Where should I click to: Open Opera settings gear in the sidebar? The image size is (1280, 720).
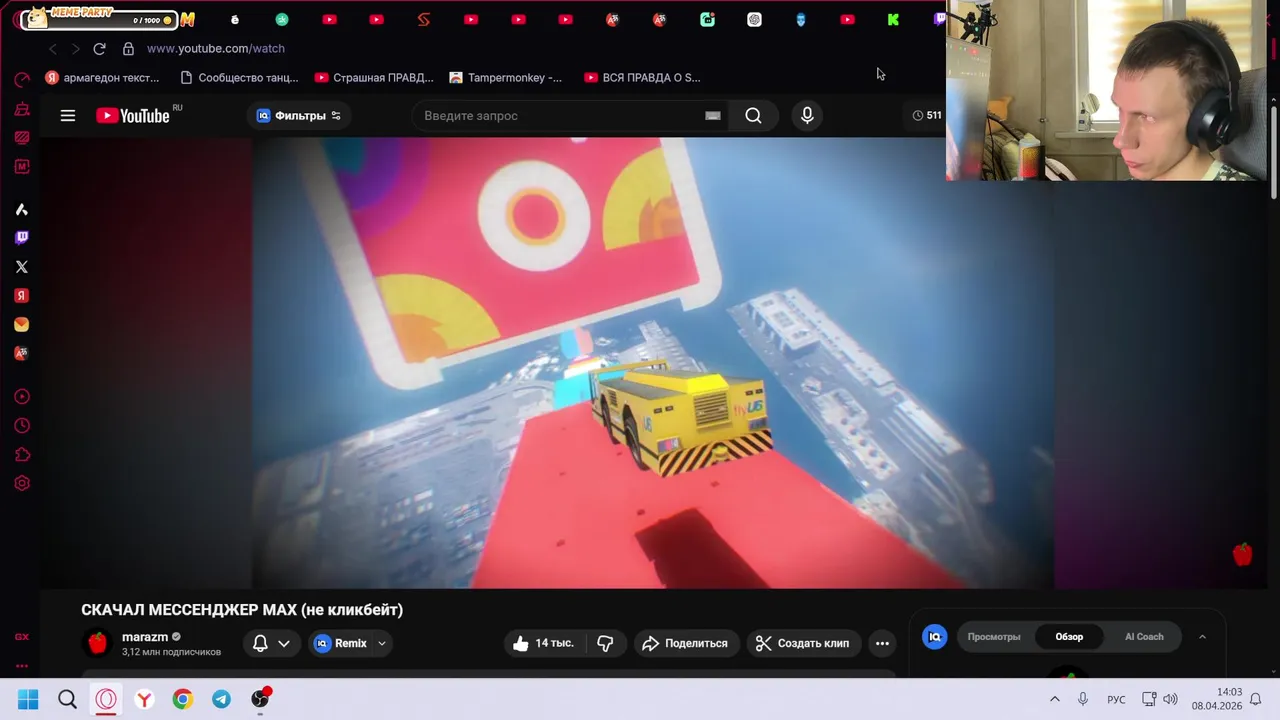tap(22, 484)
